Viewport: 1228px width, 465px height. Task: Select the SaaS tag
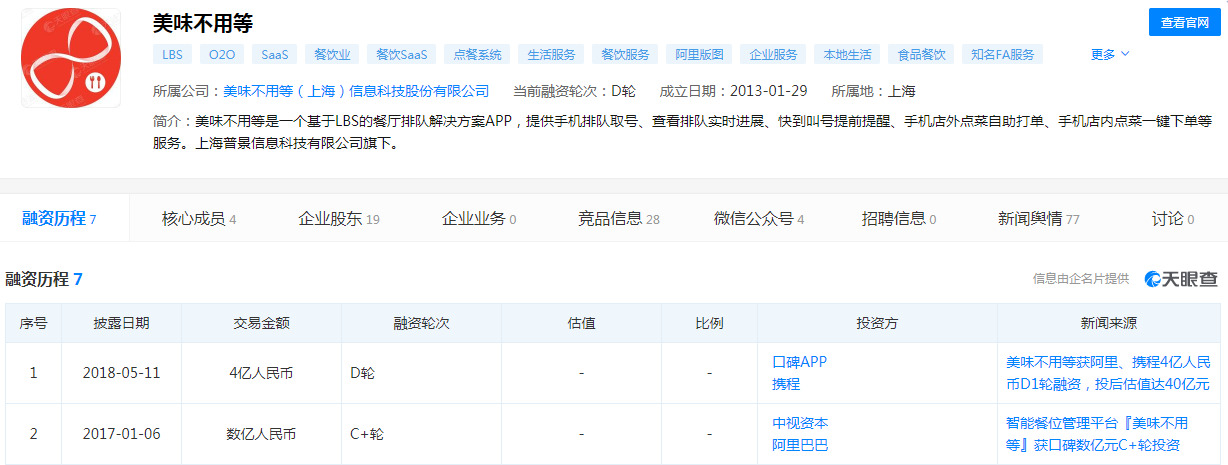(274, 54)
